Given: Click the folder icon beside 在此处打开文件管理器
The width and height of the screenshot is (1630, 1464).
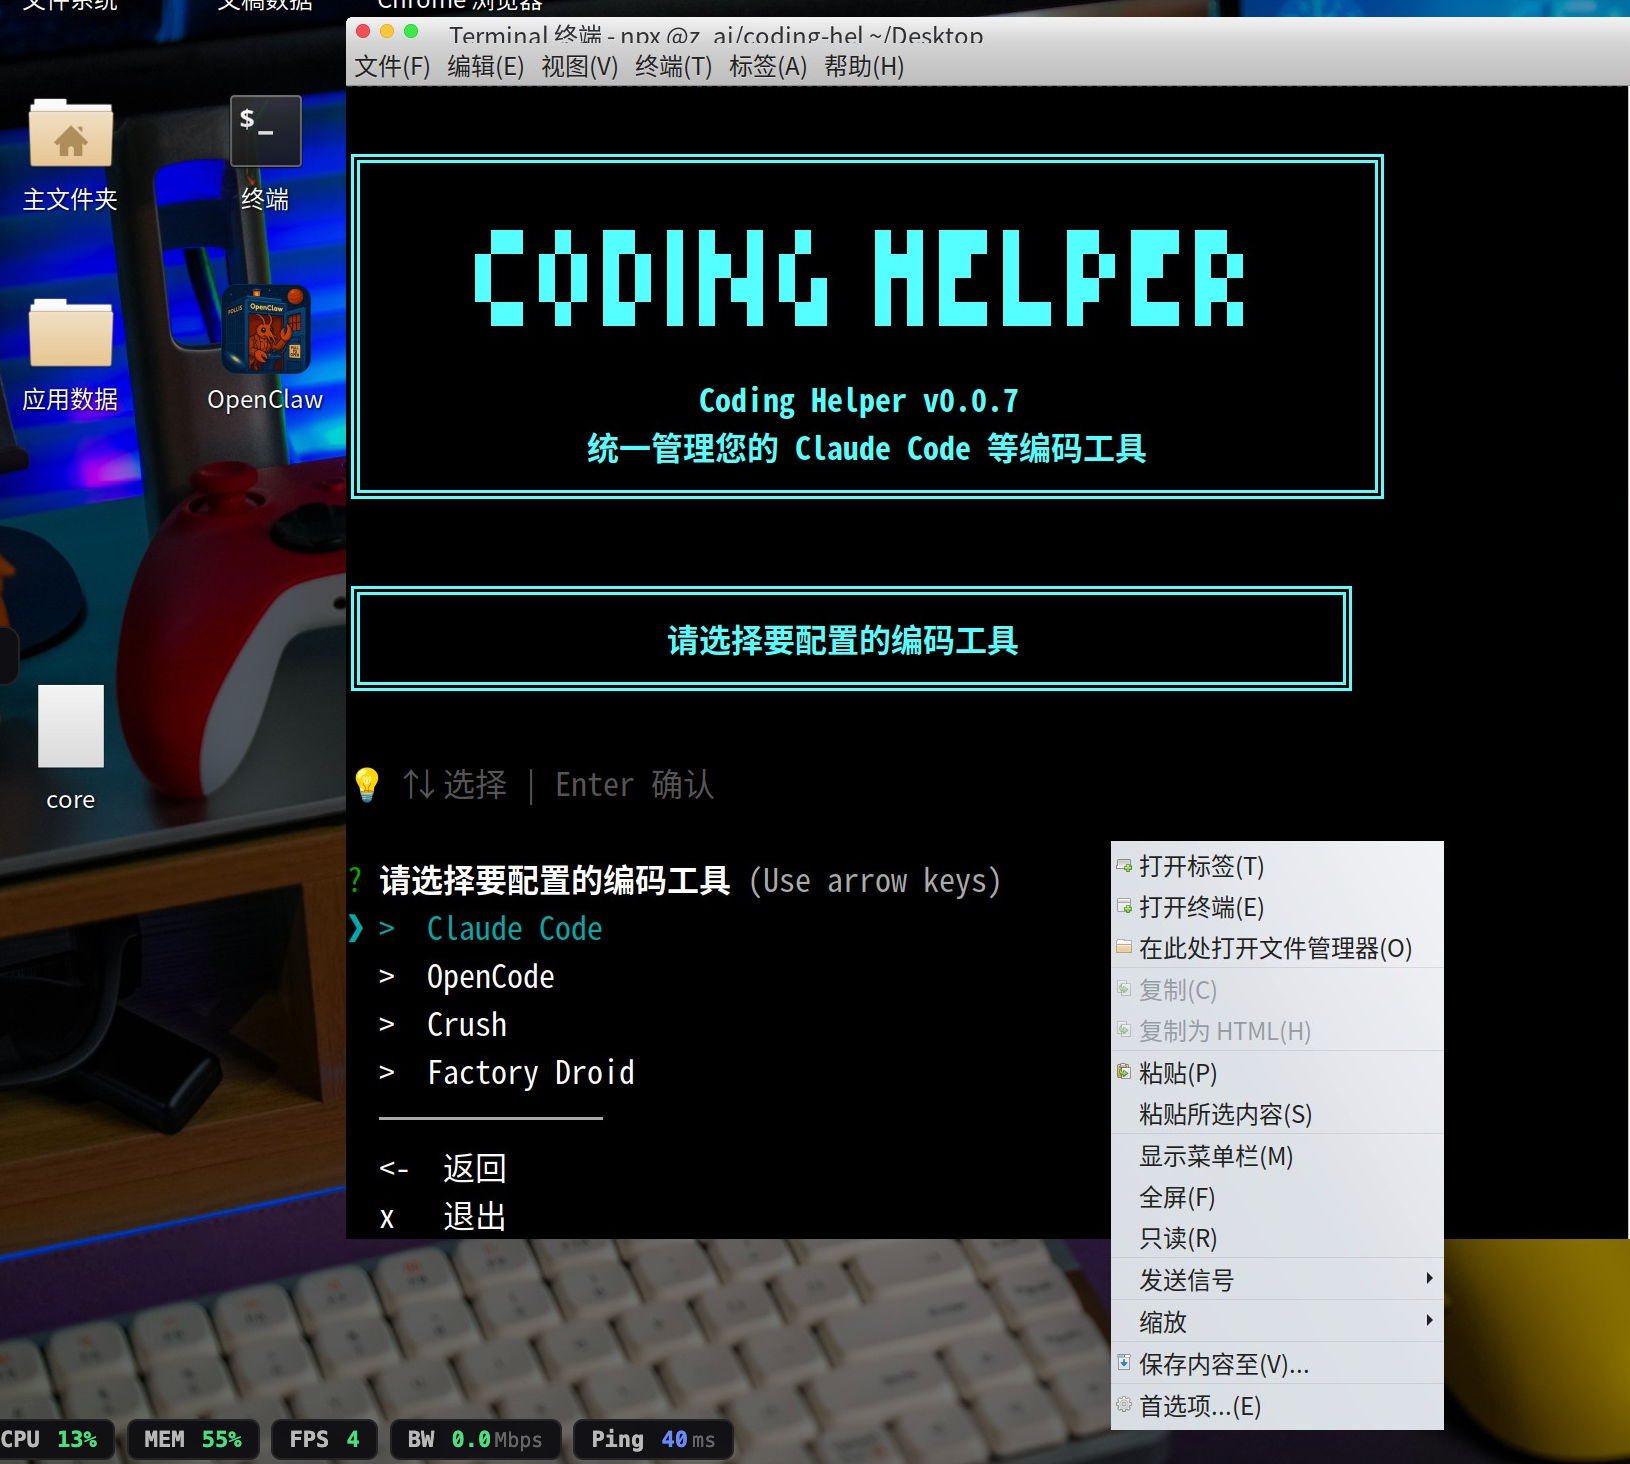Looking at the screenshot, I should (1124, 947).
